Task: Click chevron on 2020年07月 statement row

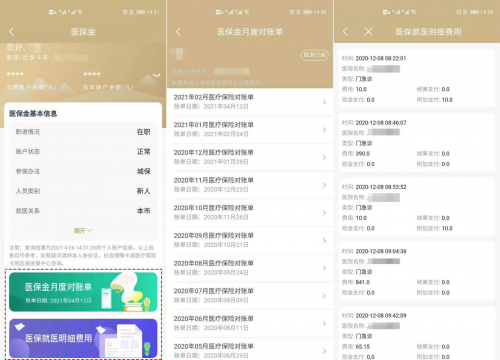Action: tap(324, 296)
